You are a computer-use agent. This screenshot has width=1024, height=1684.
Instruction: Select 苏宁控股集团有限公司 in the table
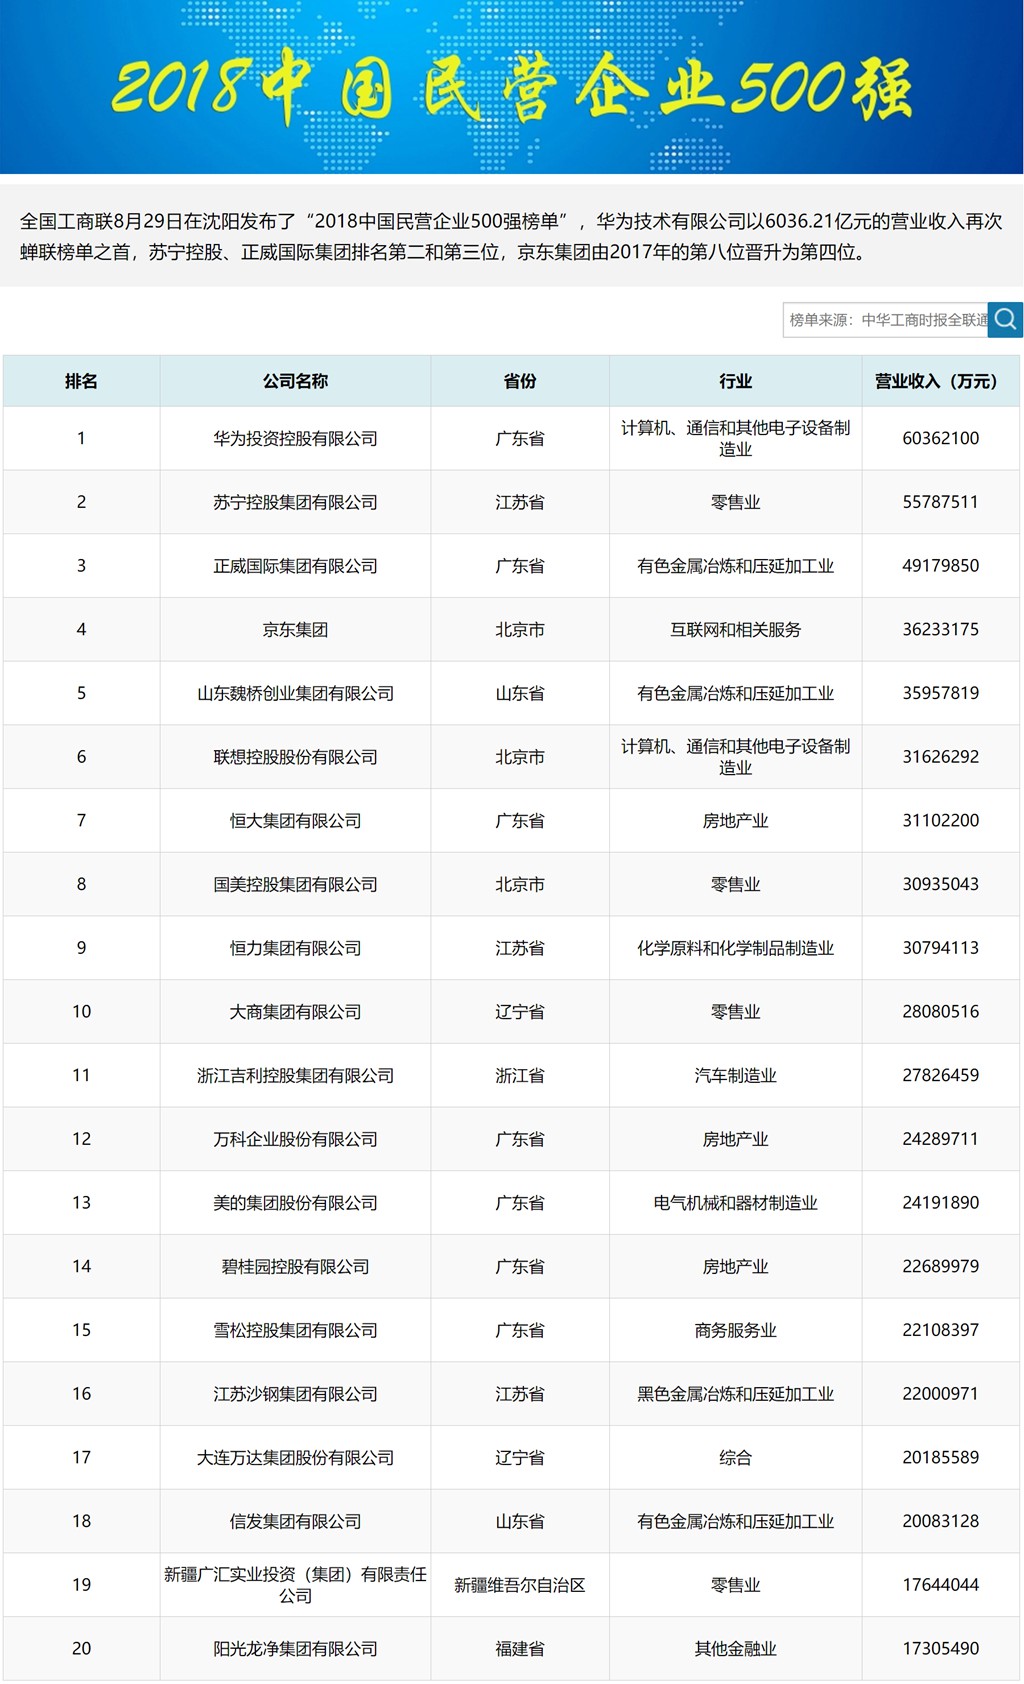coord(295,502)
